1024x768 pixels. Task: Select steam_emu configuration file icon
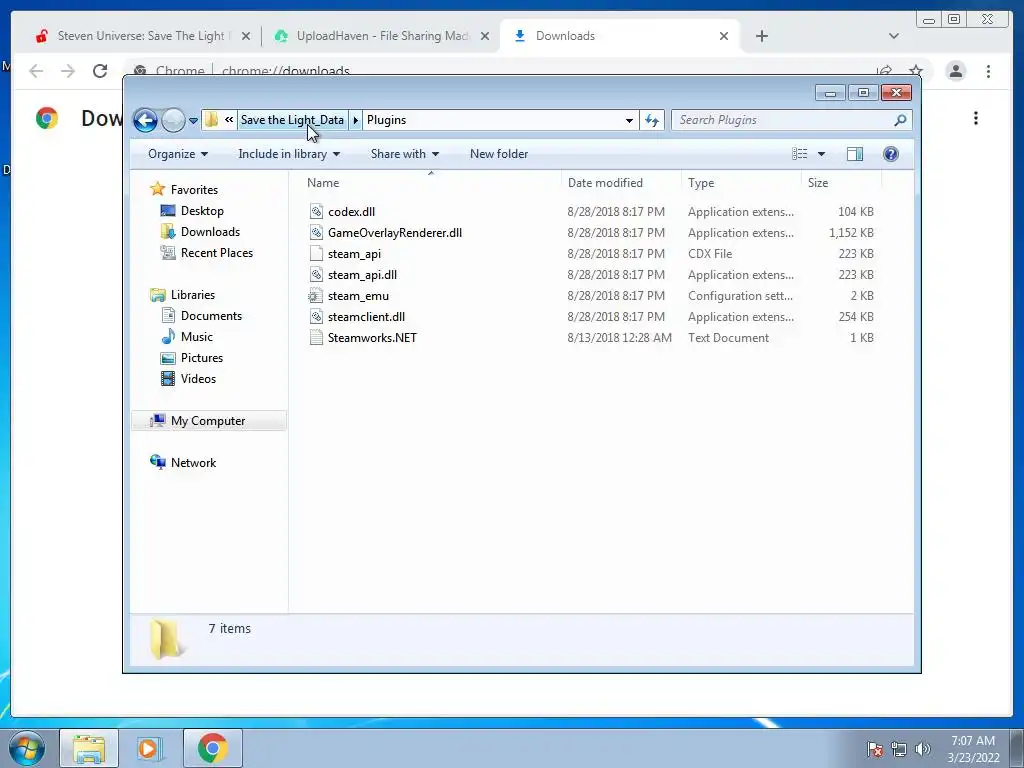click(x=315, y=296)
